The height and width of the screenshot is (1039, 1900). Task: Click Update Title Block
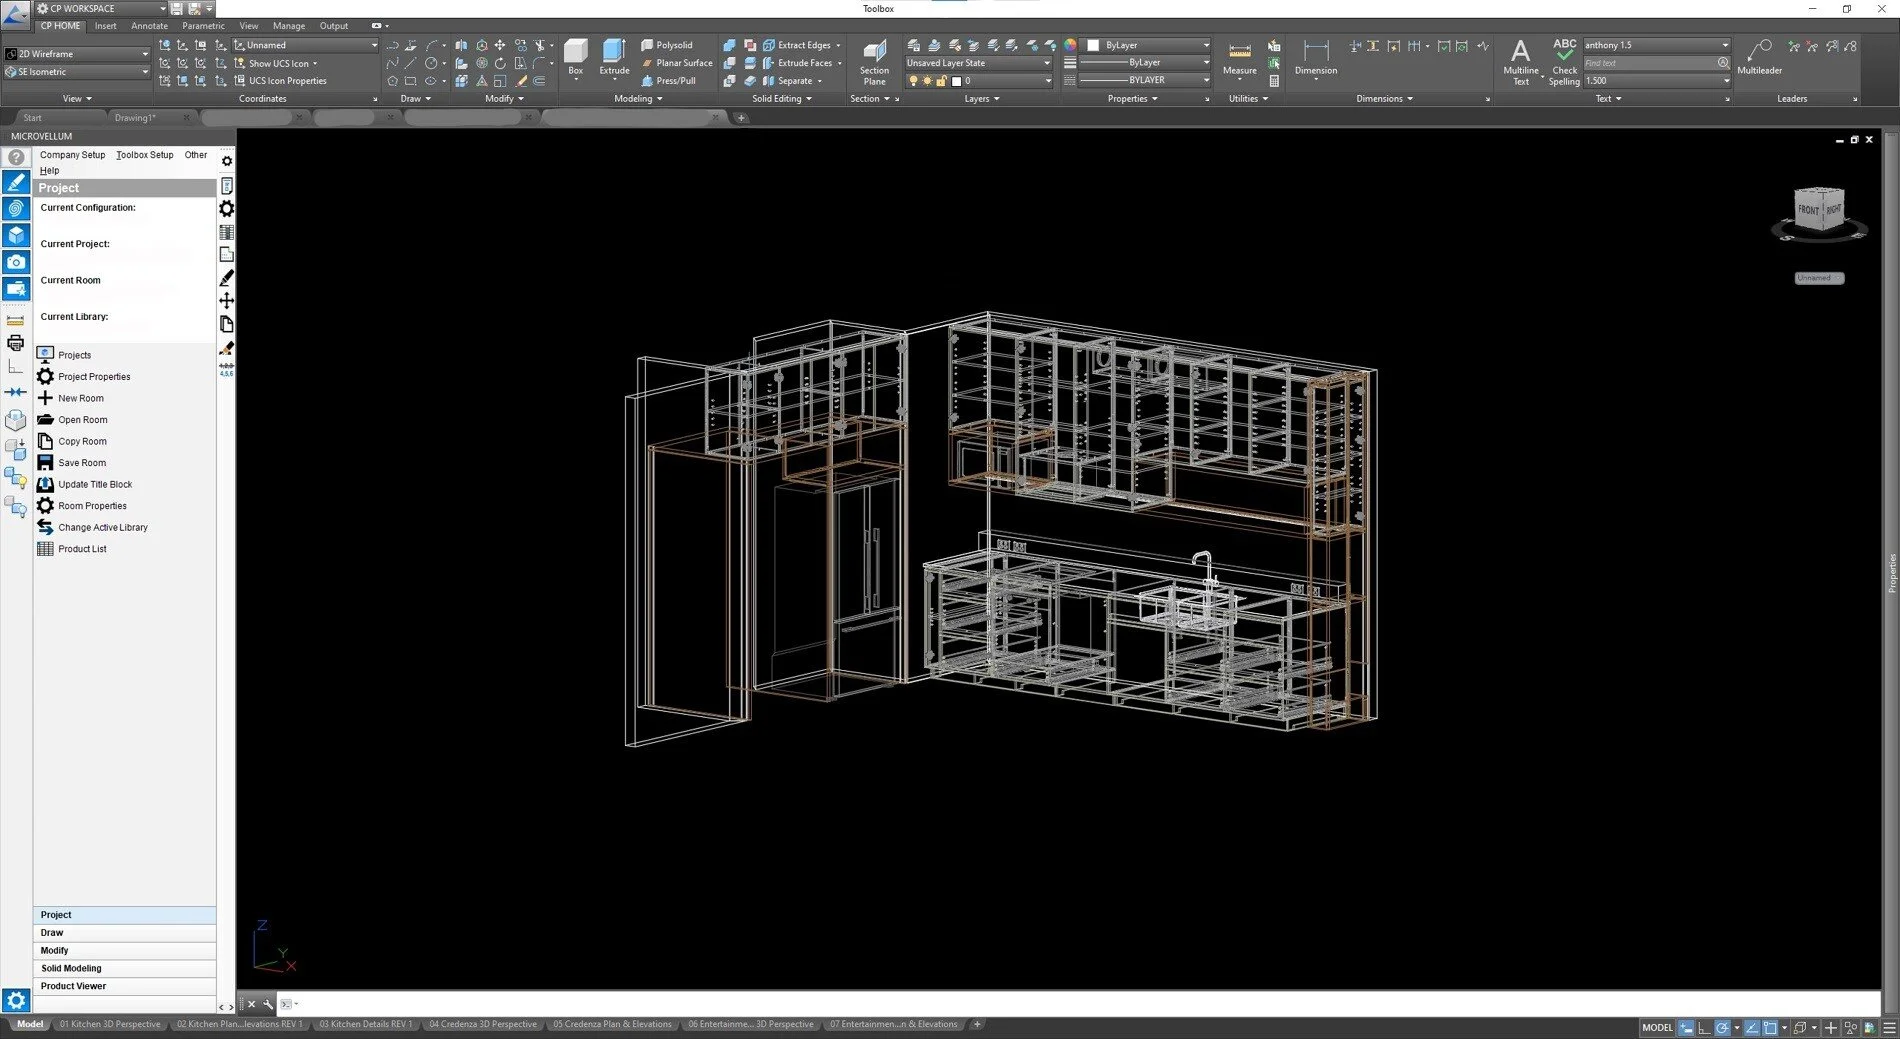(x=85, y=484)
